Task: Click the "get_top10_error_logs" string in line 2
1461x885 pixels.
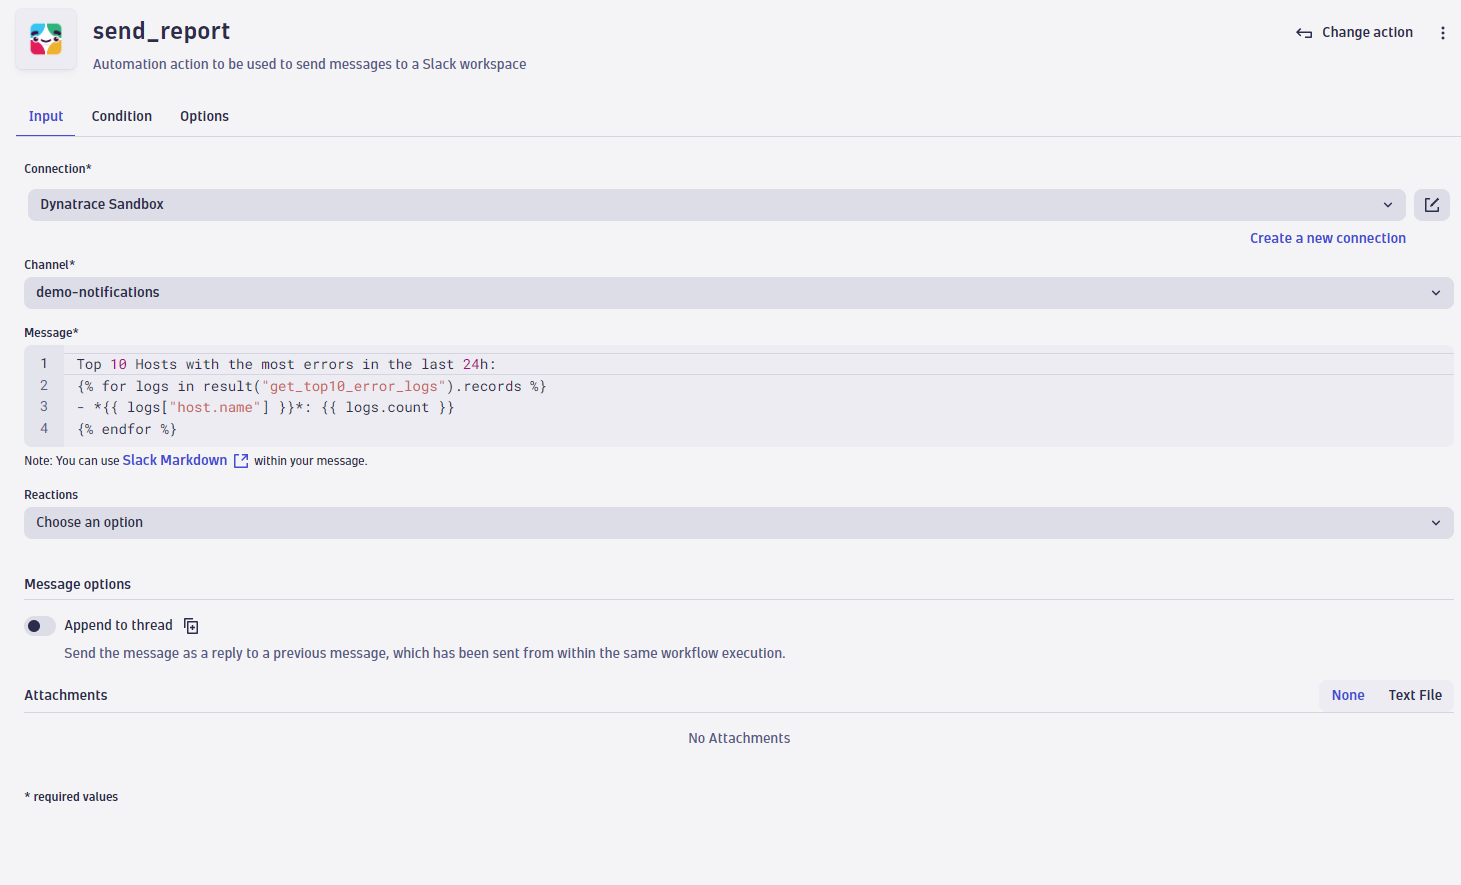Action: point(354,387)
